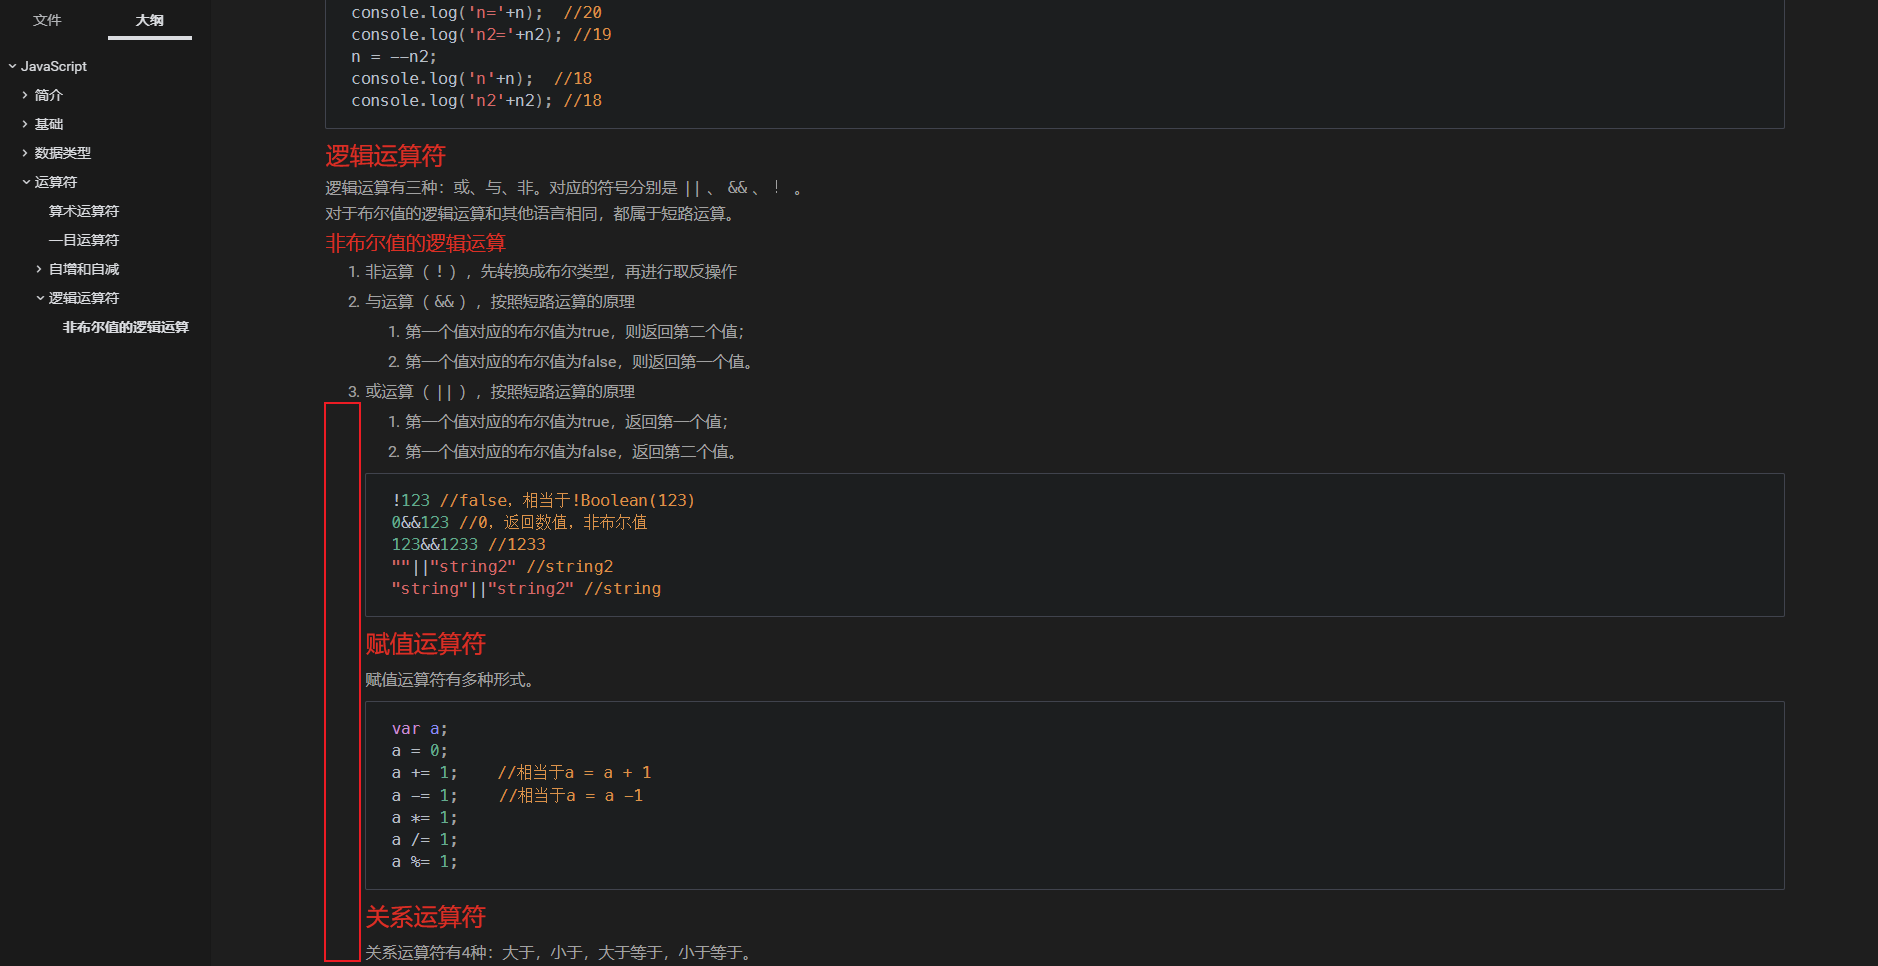Click code line 'a *= 1;'

(x=425, y=818)
